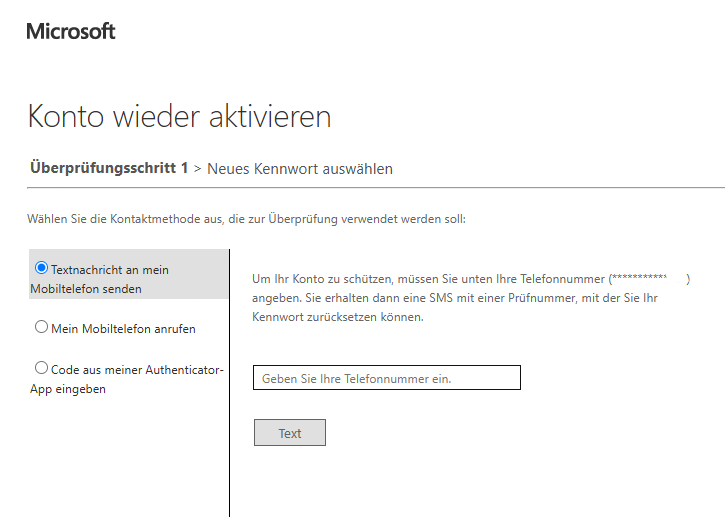Image resolution: width=725 pixels, height=527 pixels.
Task: Click the "Mein Mobiltelefon anrufen" label text
Action: [123, 329]
